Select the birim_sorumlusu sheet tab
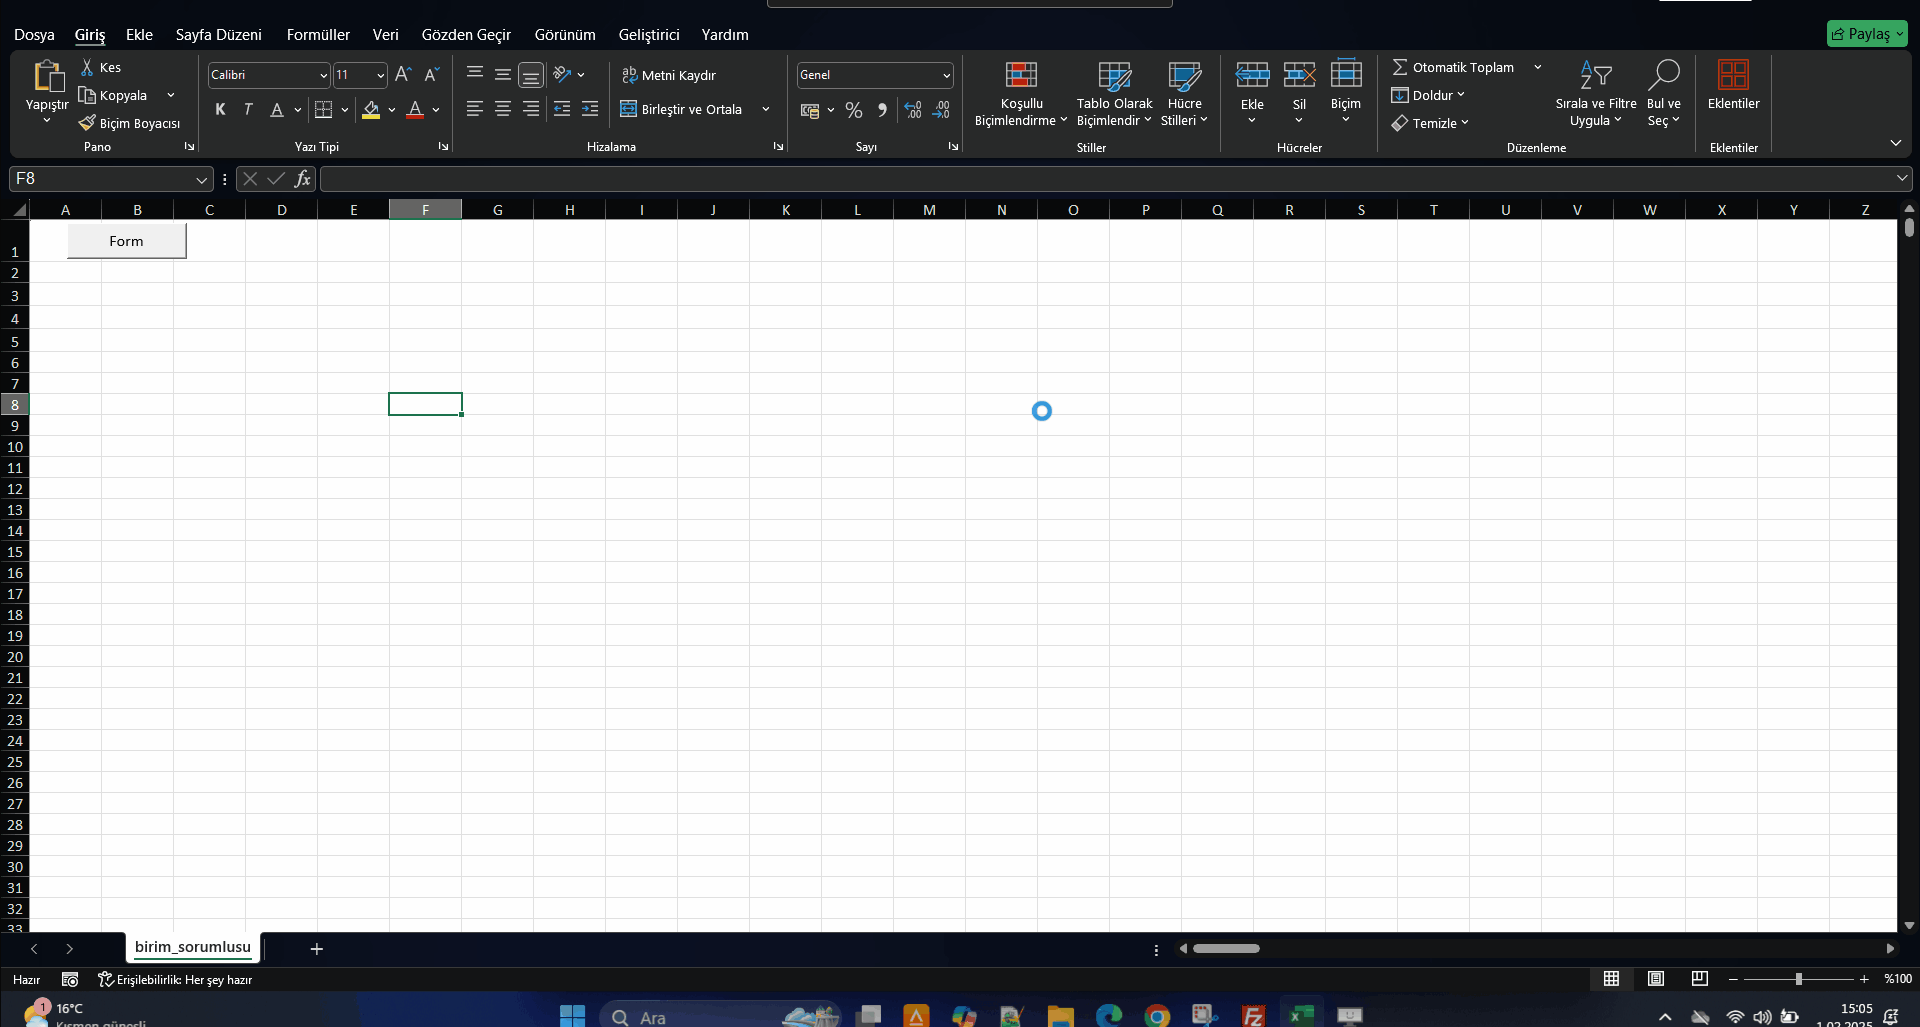 pos(192,947)
